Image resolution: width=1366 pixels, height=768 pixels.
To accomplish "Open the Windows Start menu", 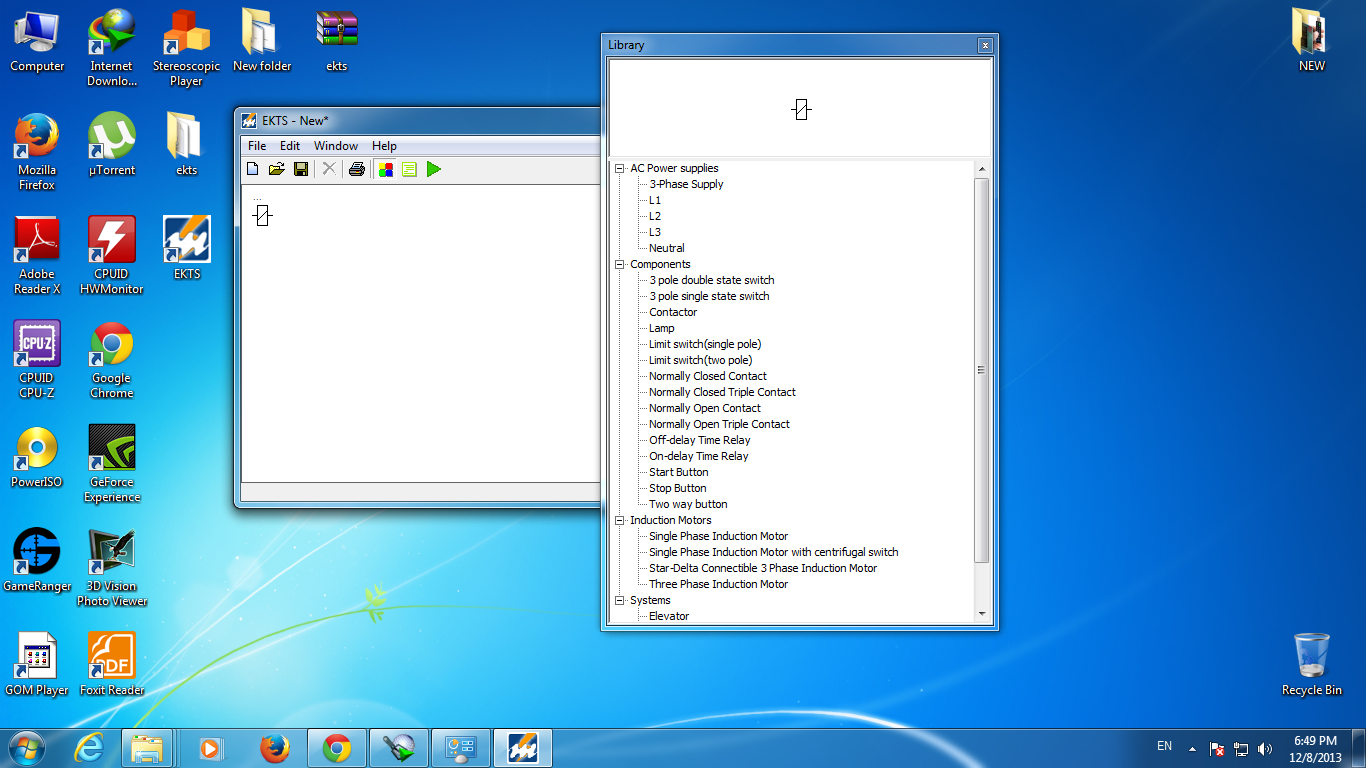I will tap(26, 747).
